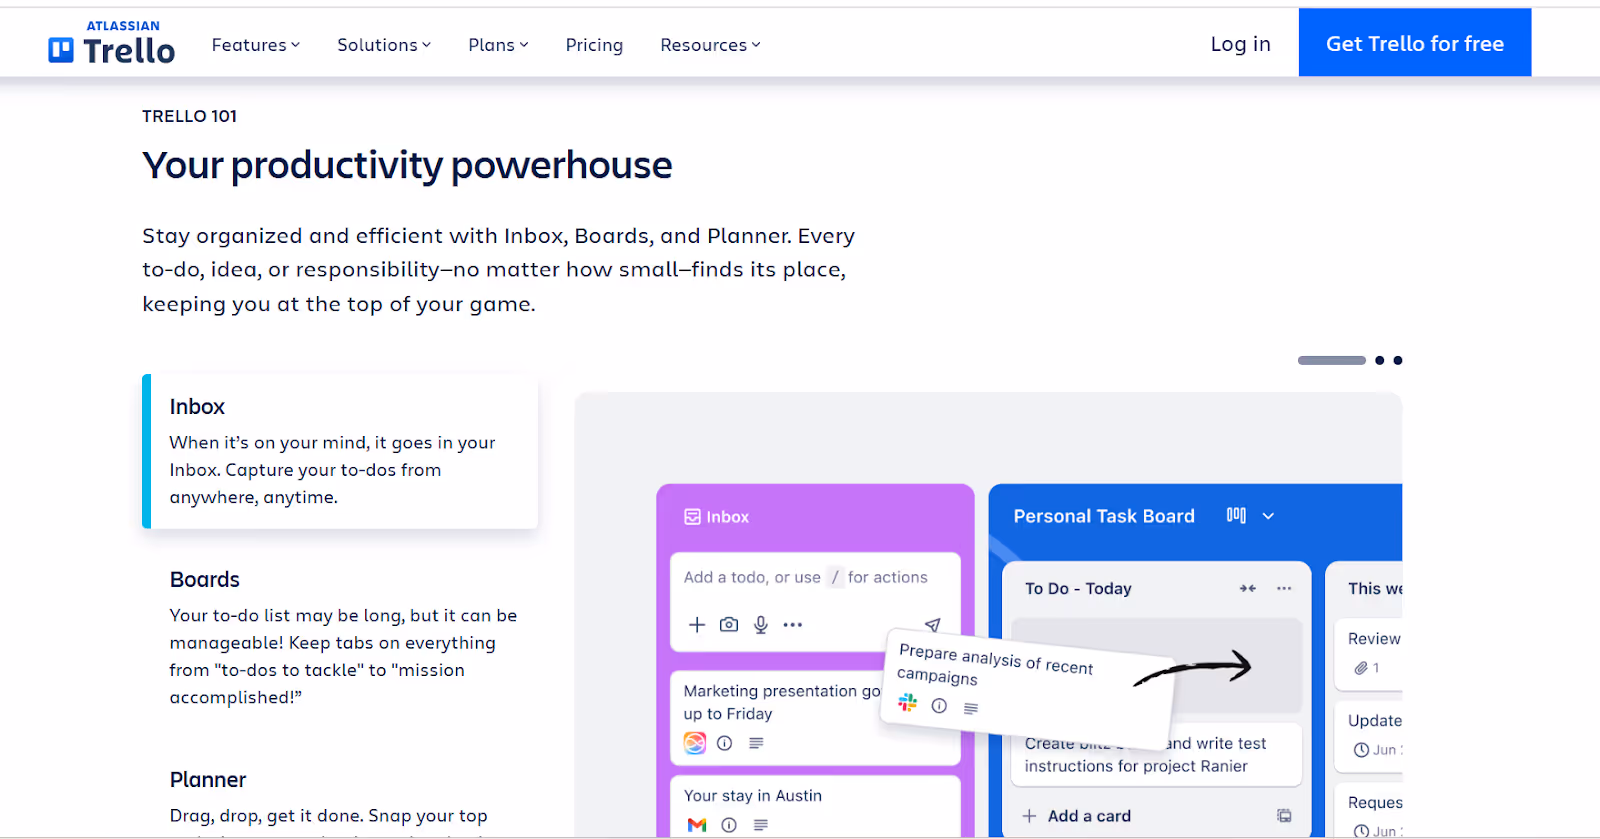The image size is (1600, 839).
Task: Go to the third carousel dot
Action: click(x=1398, y=360)
